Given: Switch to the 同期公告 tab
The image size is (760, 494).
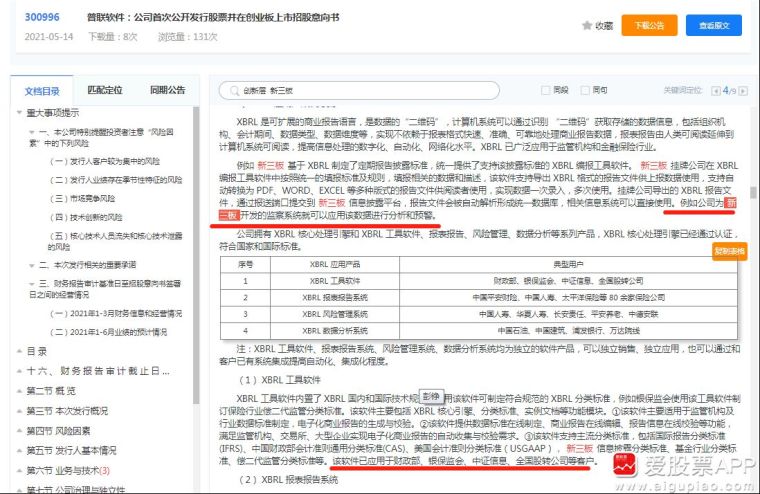Looking at the screenshot, I should tap(168, 90).
